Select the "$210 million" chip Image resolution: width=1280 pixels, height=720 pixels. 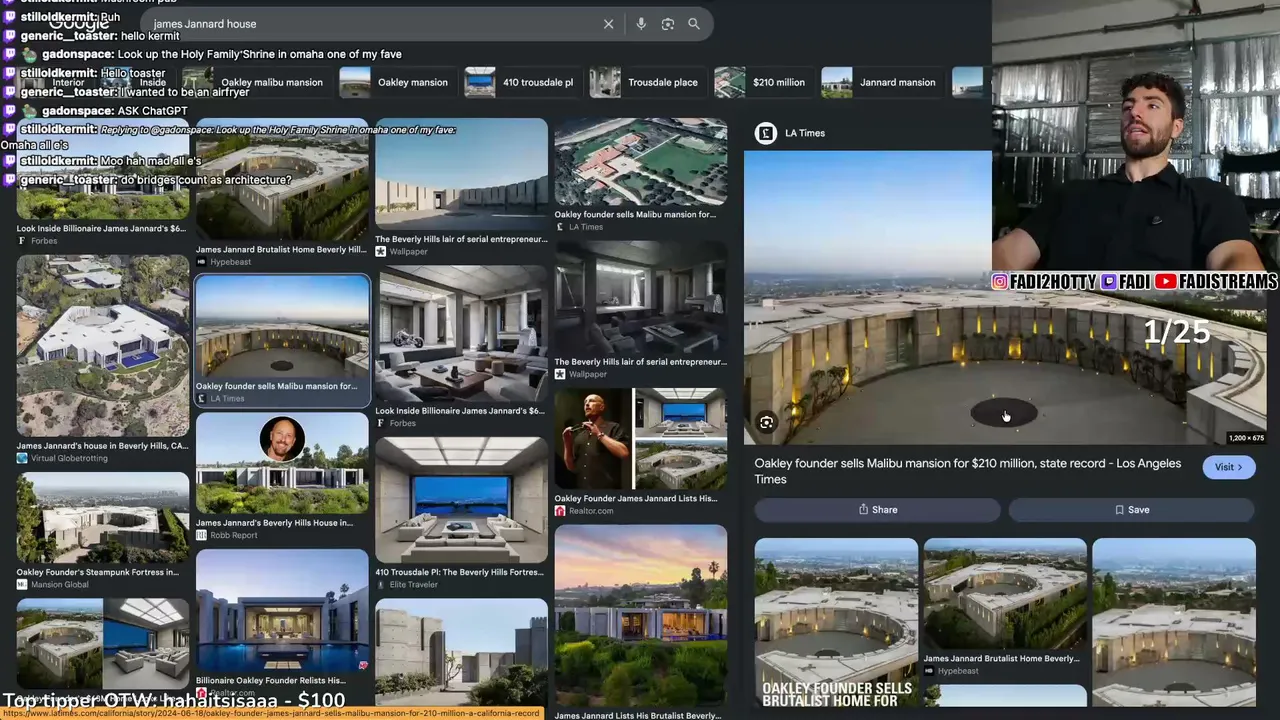[764, 82]
